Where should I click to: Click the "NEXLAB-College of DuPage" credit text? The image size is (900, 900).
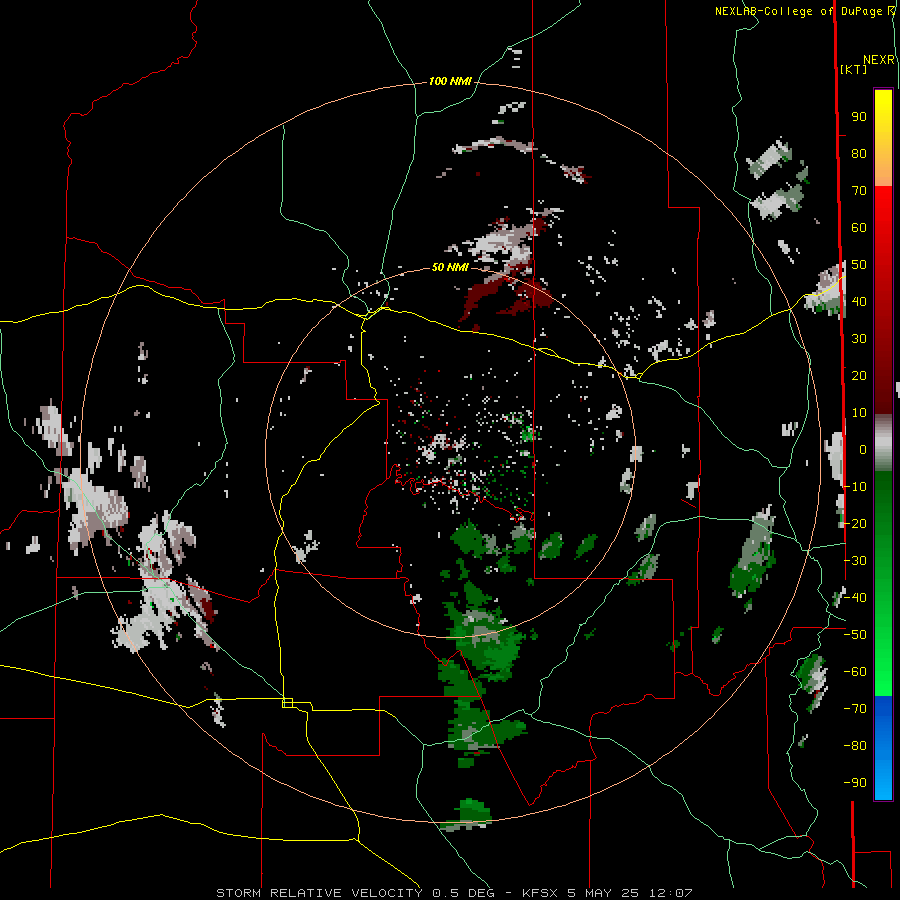click(x=798, y=11)
